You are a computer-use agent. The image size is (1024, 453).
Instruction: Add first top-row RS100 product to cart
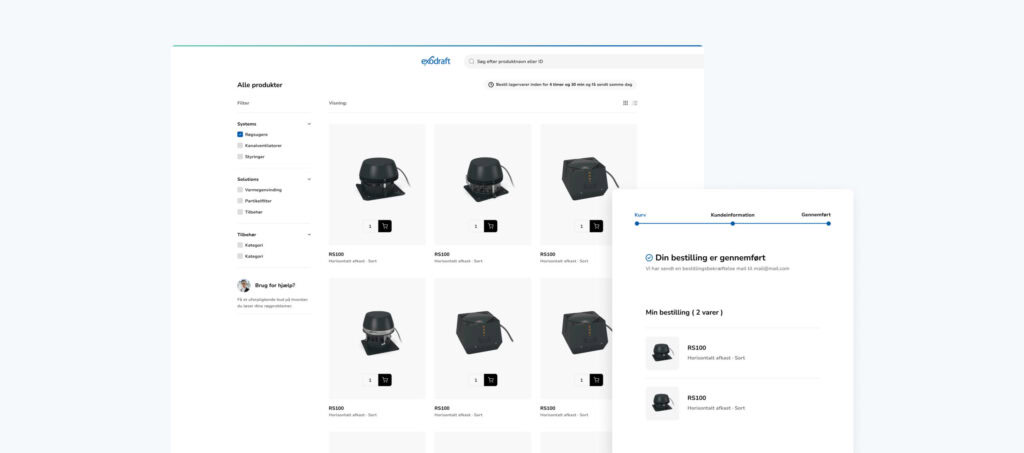pos(385,226)
